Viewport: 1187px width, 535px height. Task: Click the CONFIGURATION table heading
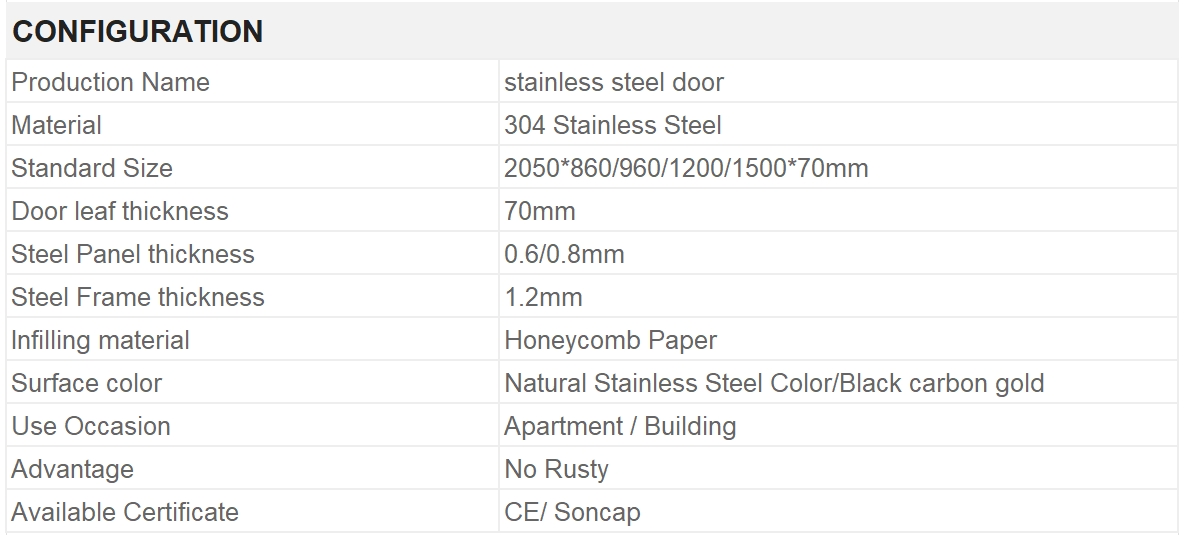point(138,32)
